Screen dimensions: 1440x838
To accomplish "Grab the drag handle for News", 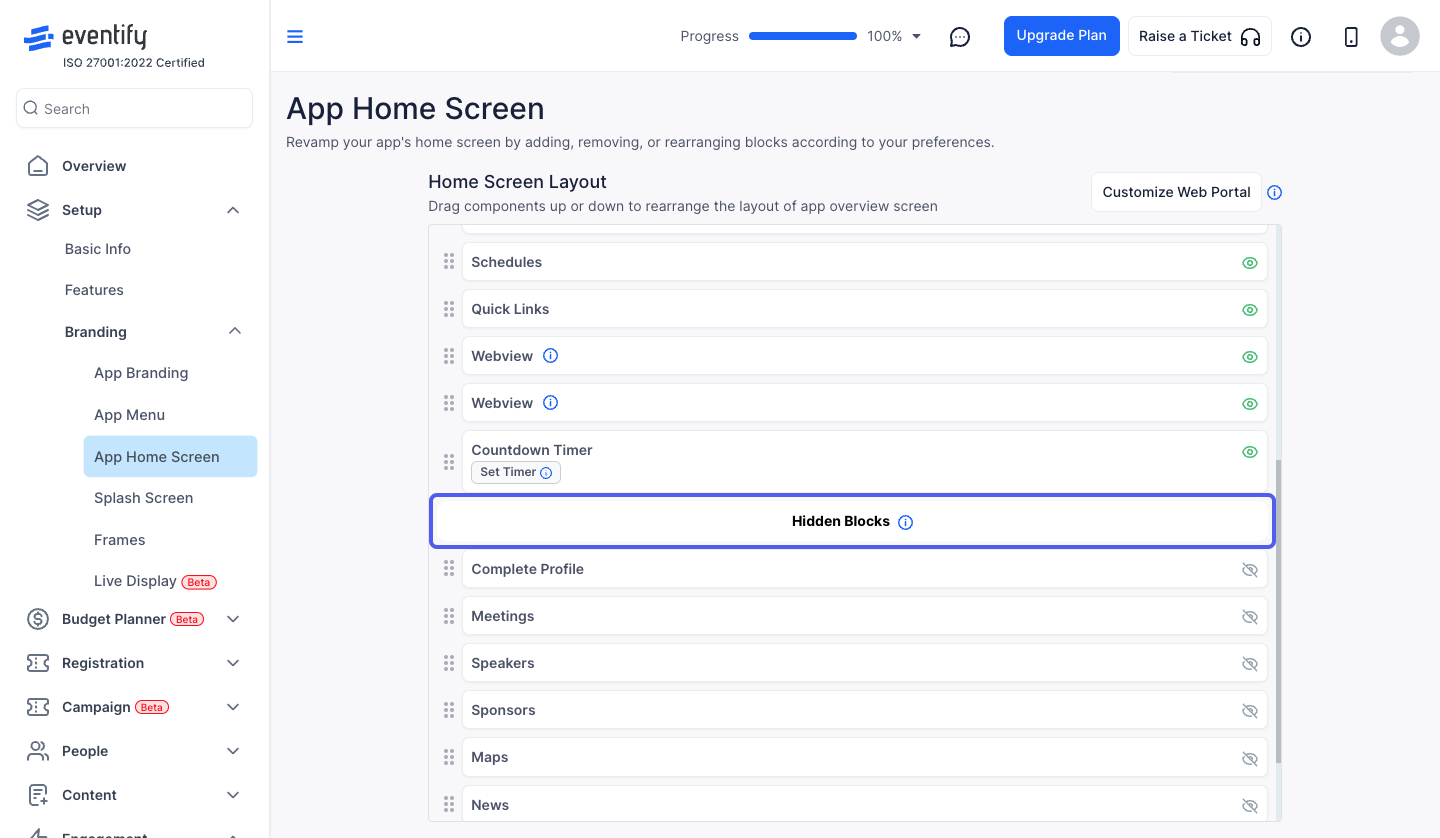I will tap(449, 804).
